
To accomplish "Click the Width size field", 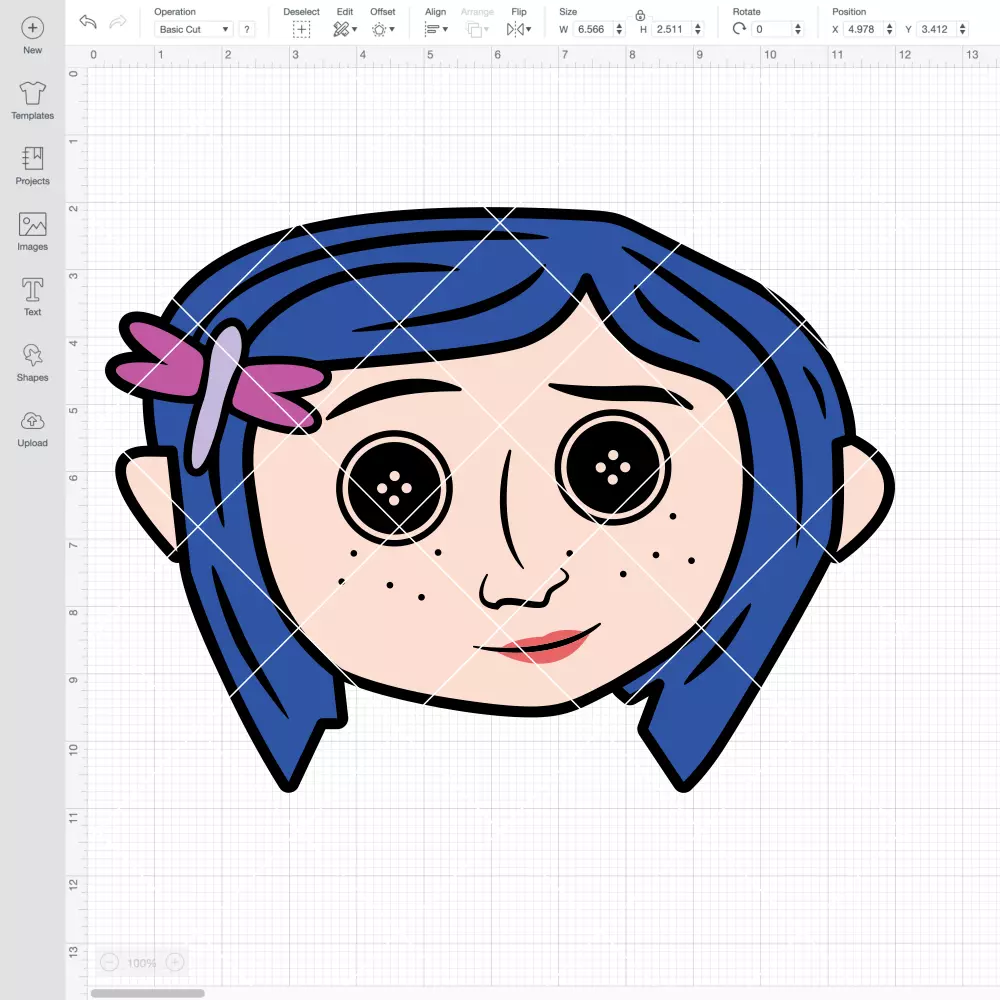I will (593, 29).
